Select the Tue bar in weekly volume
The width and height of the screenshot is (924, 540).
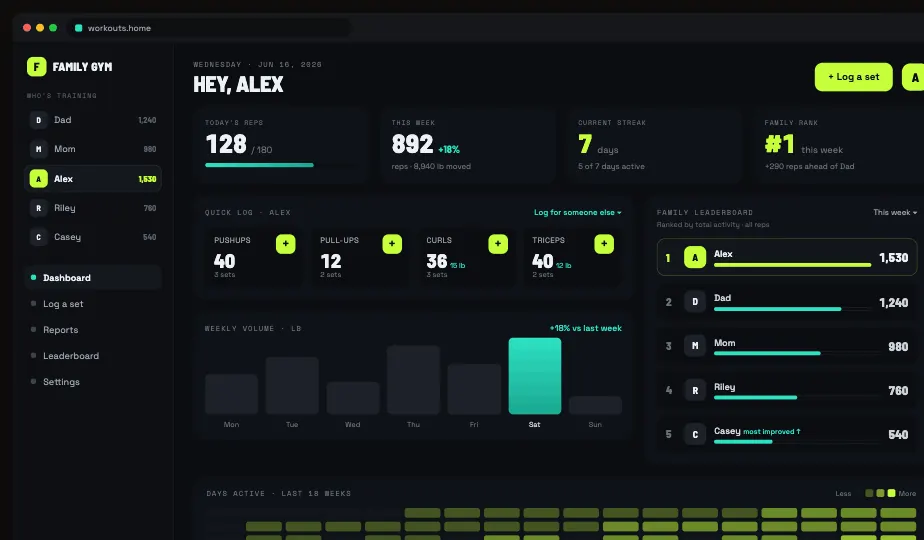[292, 385]
